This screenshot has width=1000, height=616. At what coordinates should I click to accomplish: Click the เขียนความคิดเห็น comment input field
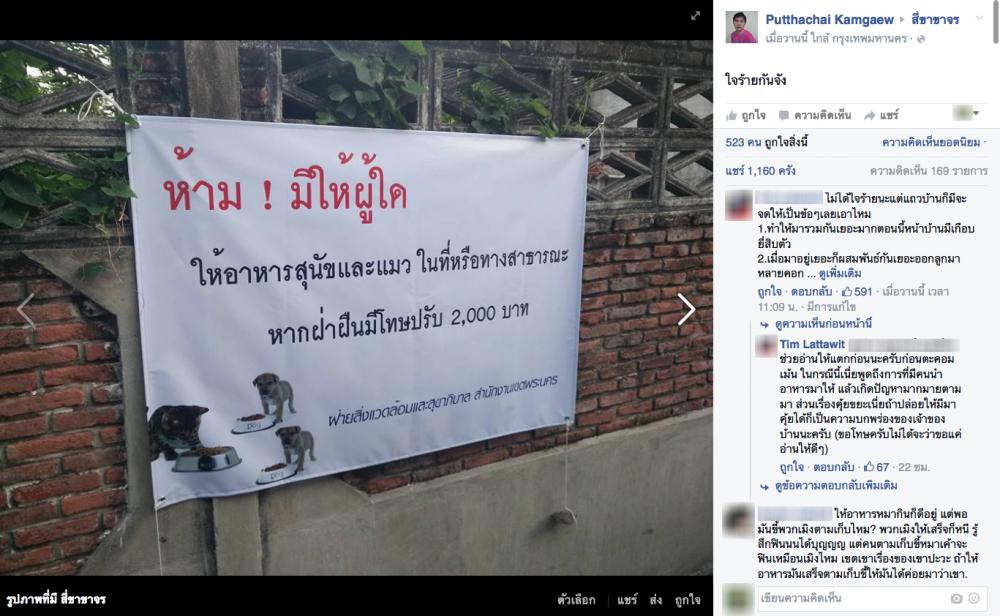pyautogui.click(x=852, y=598)
